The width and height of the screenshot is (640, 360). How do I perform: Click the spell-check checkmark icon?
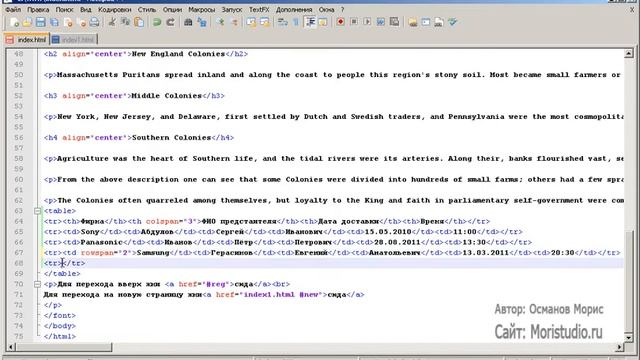452,22
